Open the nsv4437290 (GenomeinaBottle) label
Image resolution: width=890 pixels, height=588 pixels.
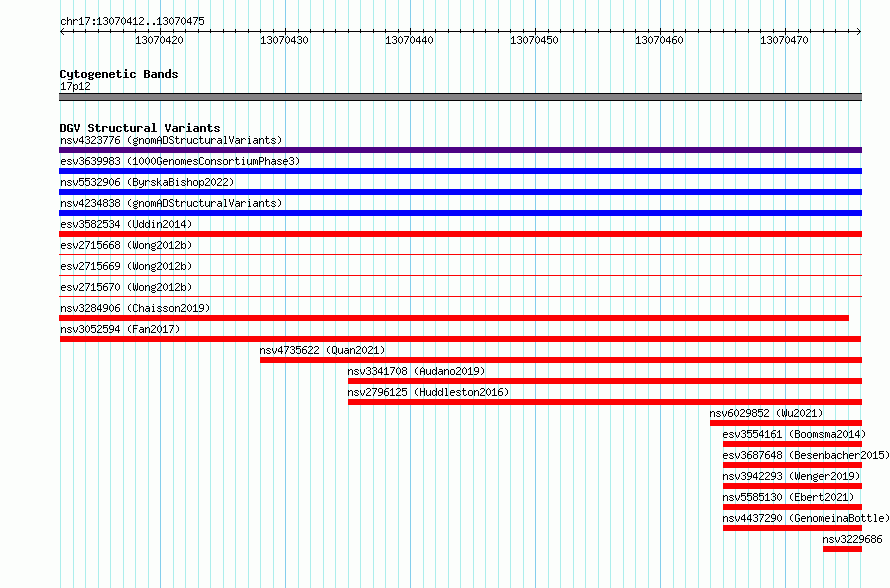click(806, 518)
